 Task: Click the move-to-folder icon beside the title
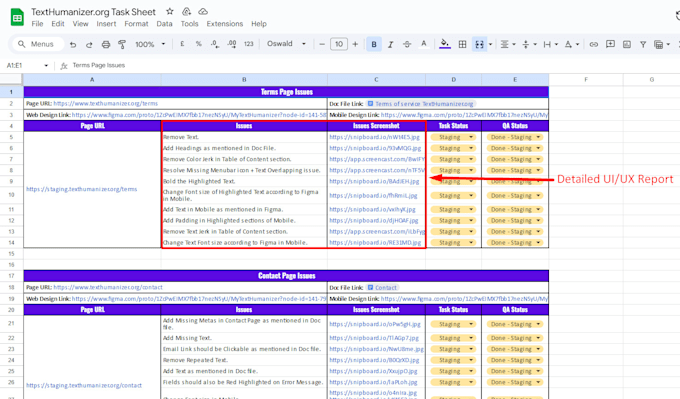186,12
